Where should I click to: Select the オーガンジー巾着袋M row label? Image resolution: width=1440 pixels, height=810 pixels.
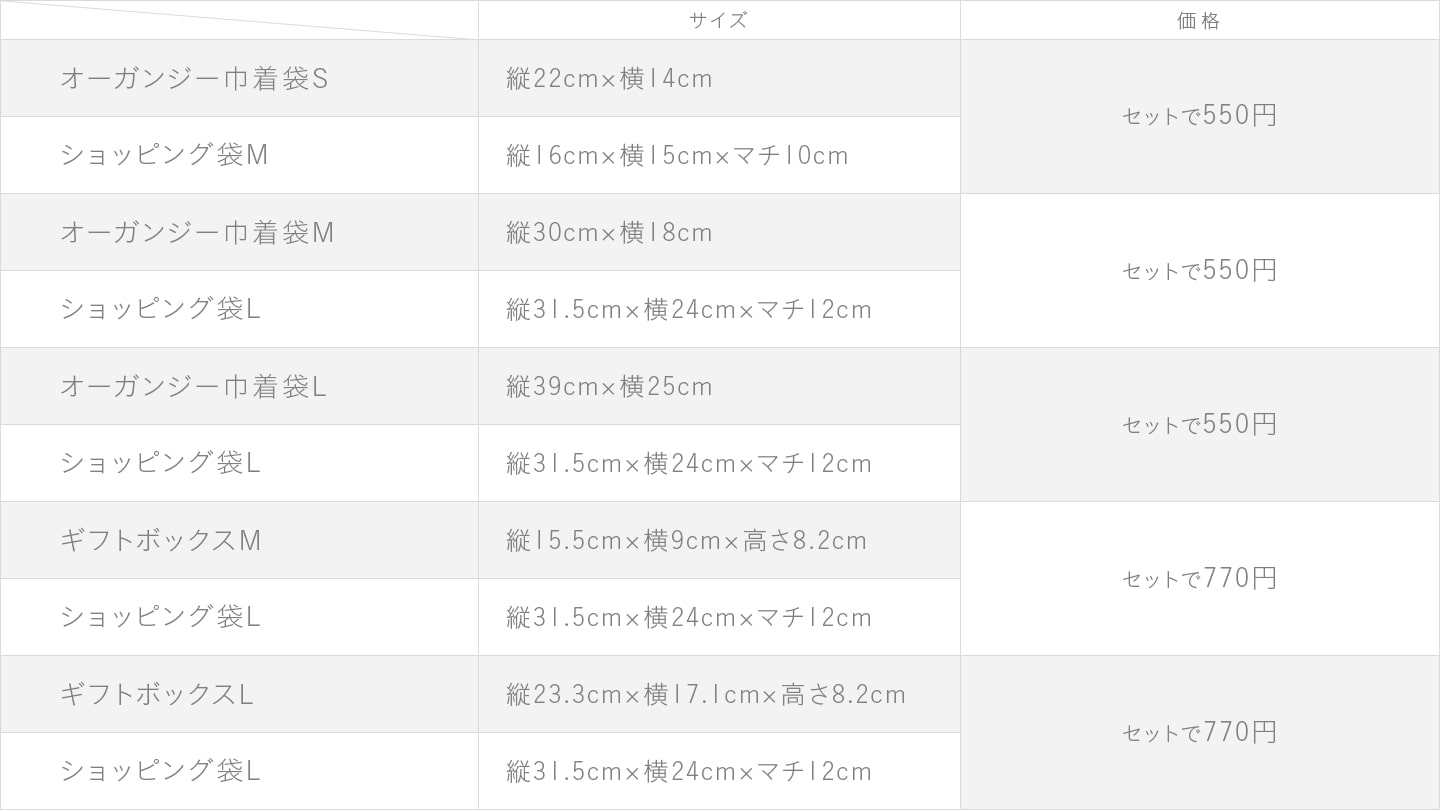pyautogui.click(x=197, y=233)
